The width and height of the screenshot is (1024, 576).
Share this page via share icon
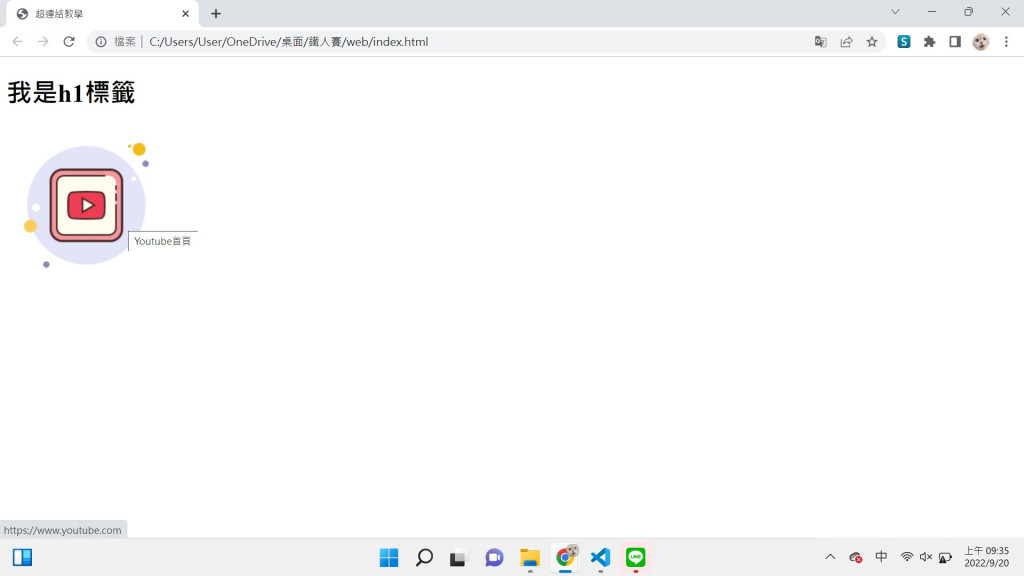(846, 42)
